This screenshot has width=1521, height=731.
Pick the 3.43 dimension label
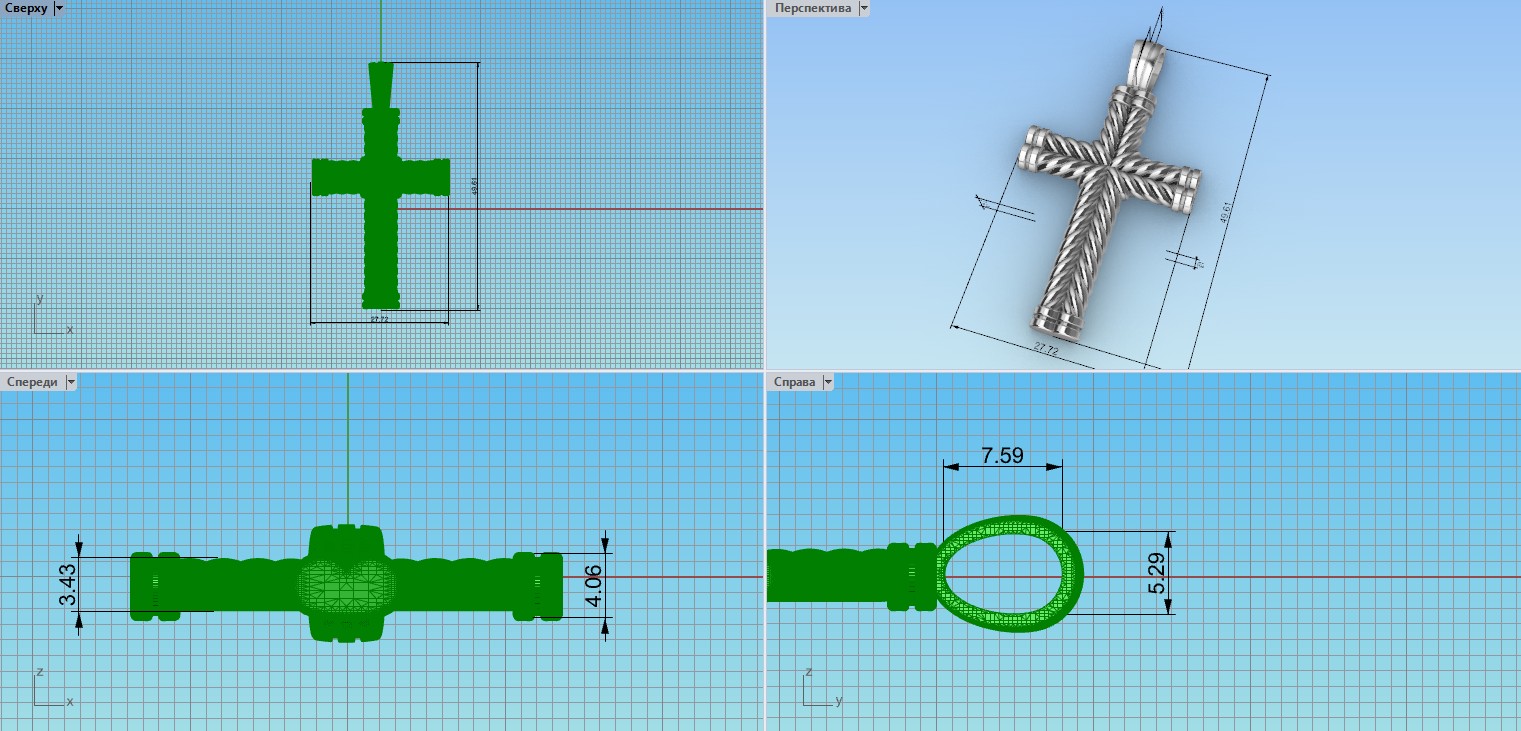pos(68,585)
